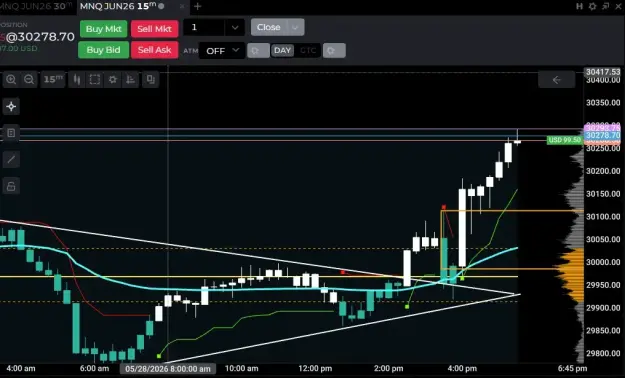The image size is (625, 378).
Task: Open the 15m timeframe selector
Action: (53, 79)
